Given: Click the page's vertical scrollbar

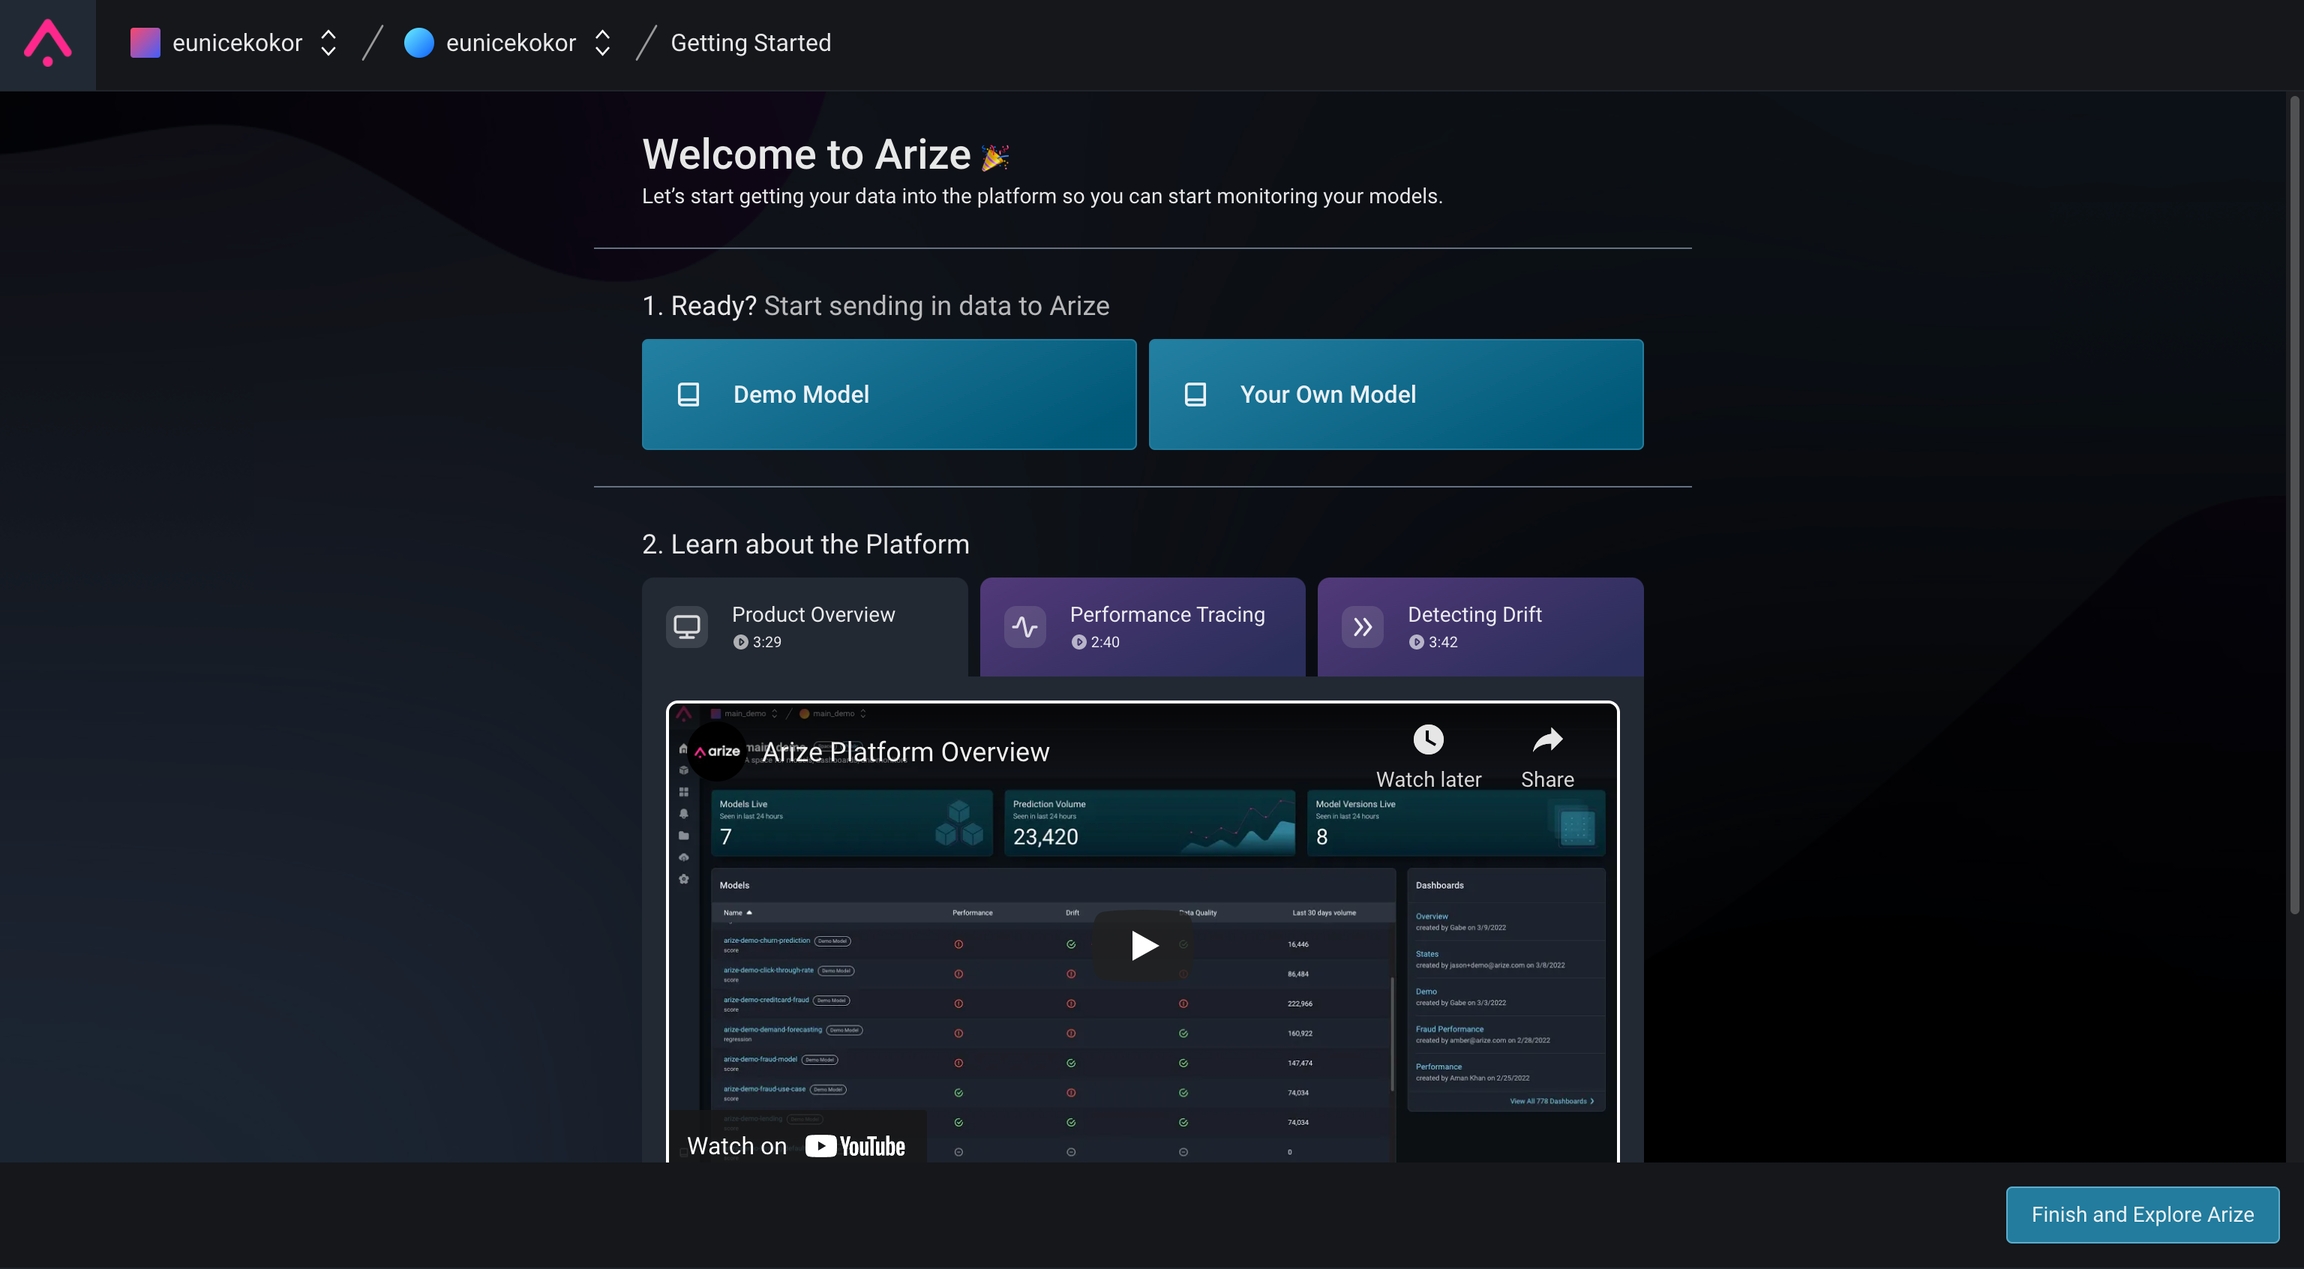Looking at the screenshot, I should (x=2294, y=505).
